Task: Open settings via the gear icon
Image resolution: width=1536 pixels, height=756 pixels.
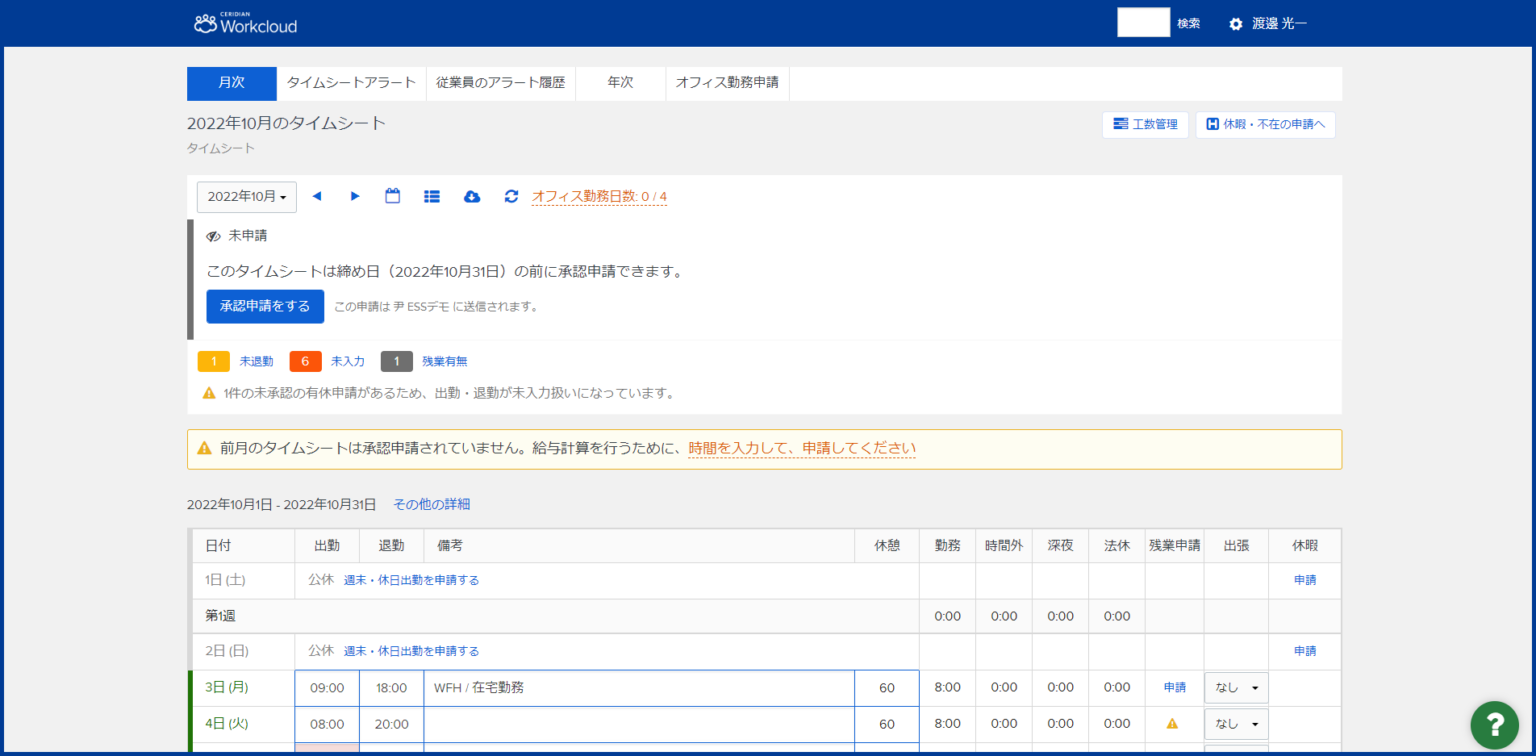Action: tap(1235, 22)
